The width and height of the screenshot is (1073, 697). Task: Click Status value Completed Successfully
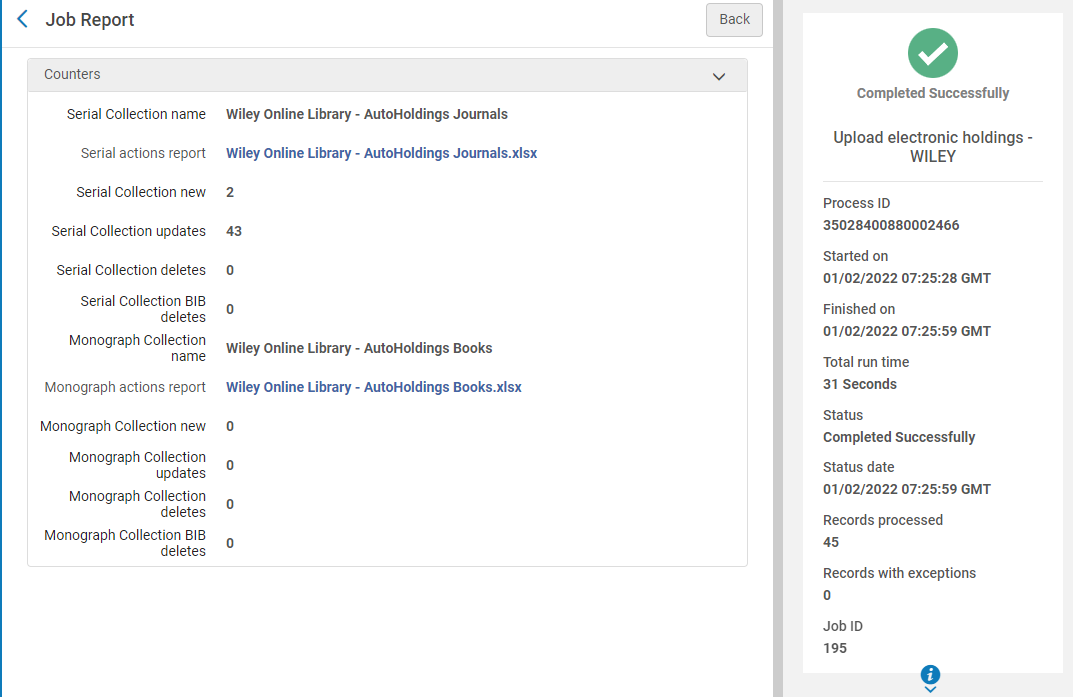pos(899,437)
